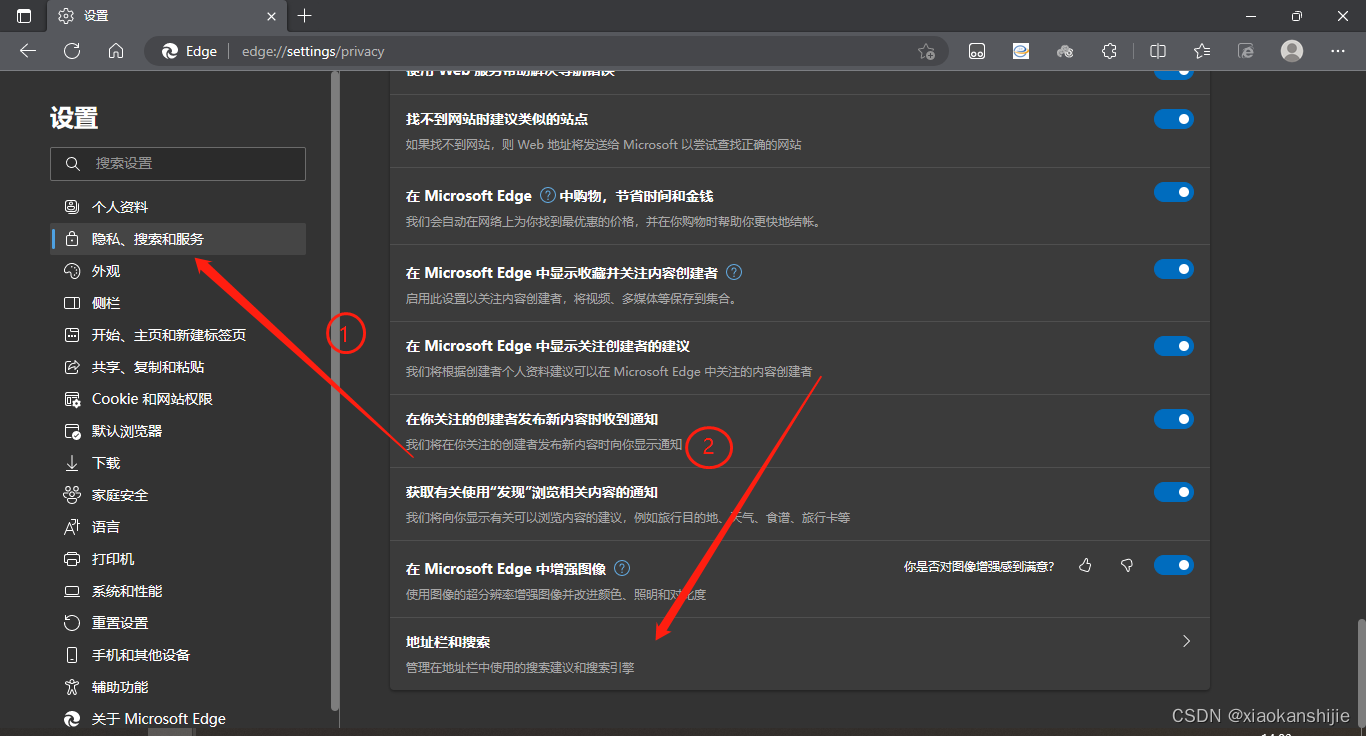1366x736 pixels.
Task: Open 辅助功能 settings section
Action: [178, 687]
